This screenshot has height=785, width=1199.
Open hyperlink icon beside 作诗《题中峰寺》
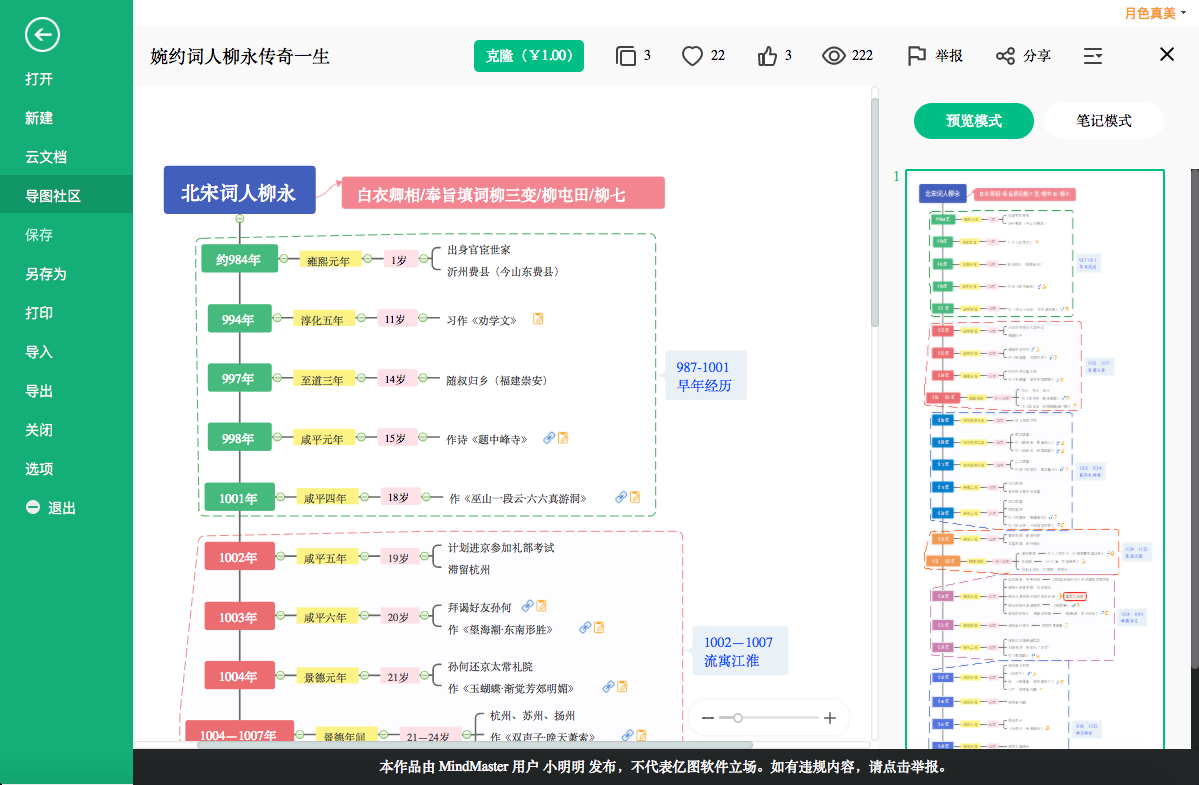coord(549,438)
